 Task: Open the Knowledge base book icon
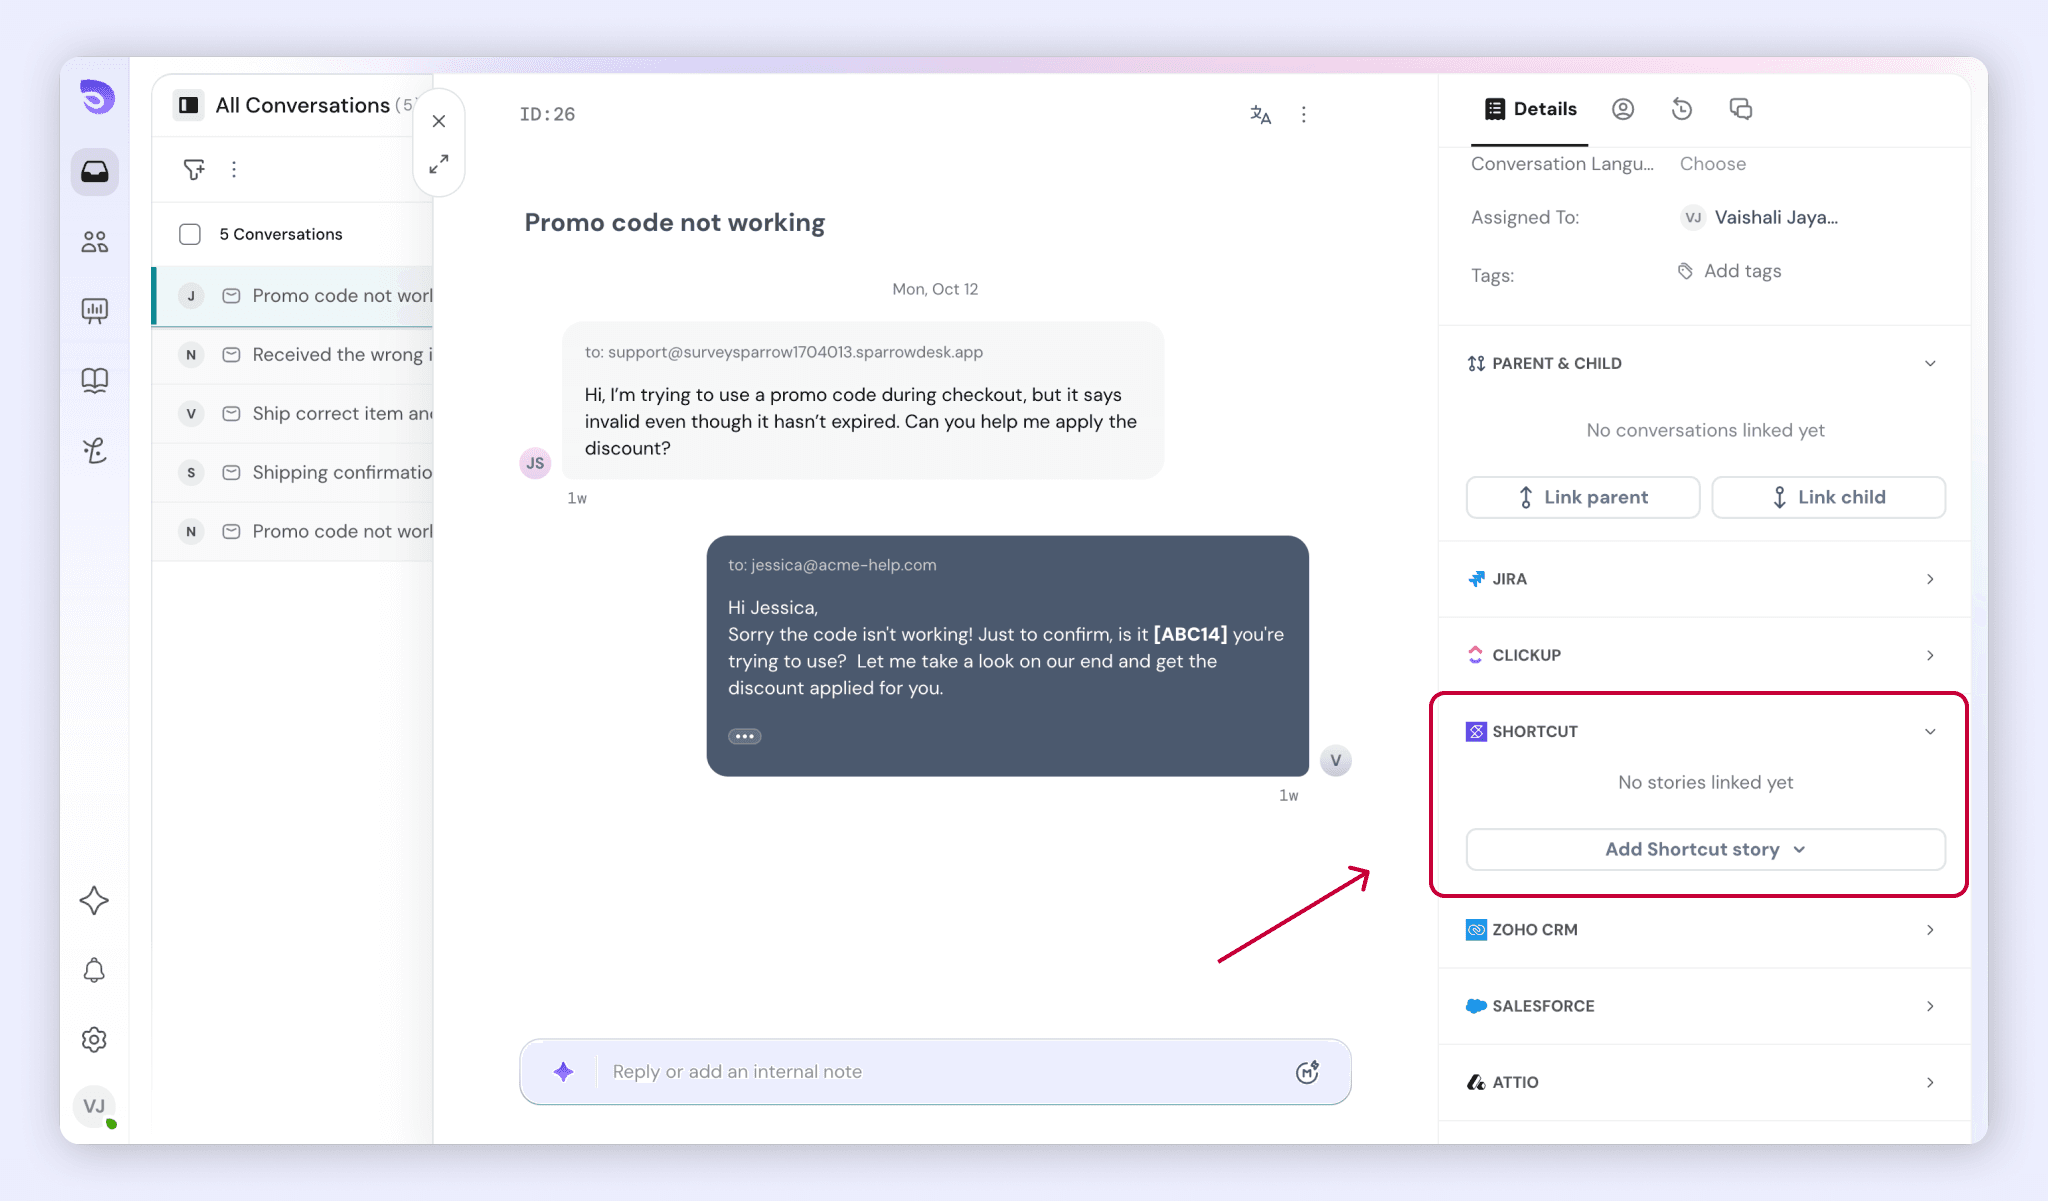point(95,380)
